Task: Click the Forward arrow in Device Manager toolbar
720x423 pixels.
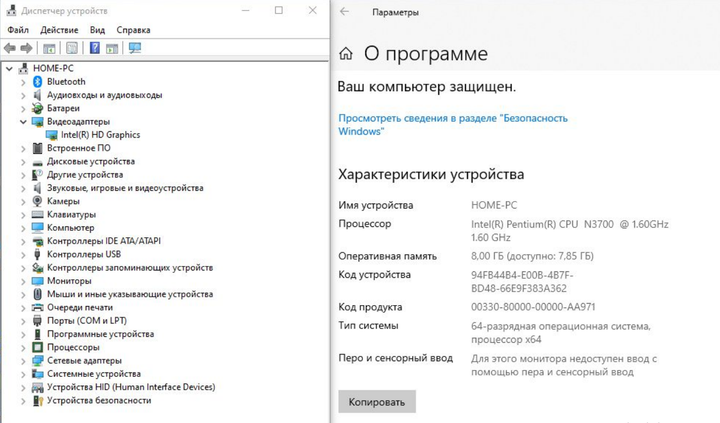Action: tap(27, 48)
